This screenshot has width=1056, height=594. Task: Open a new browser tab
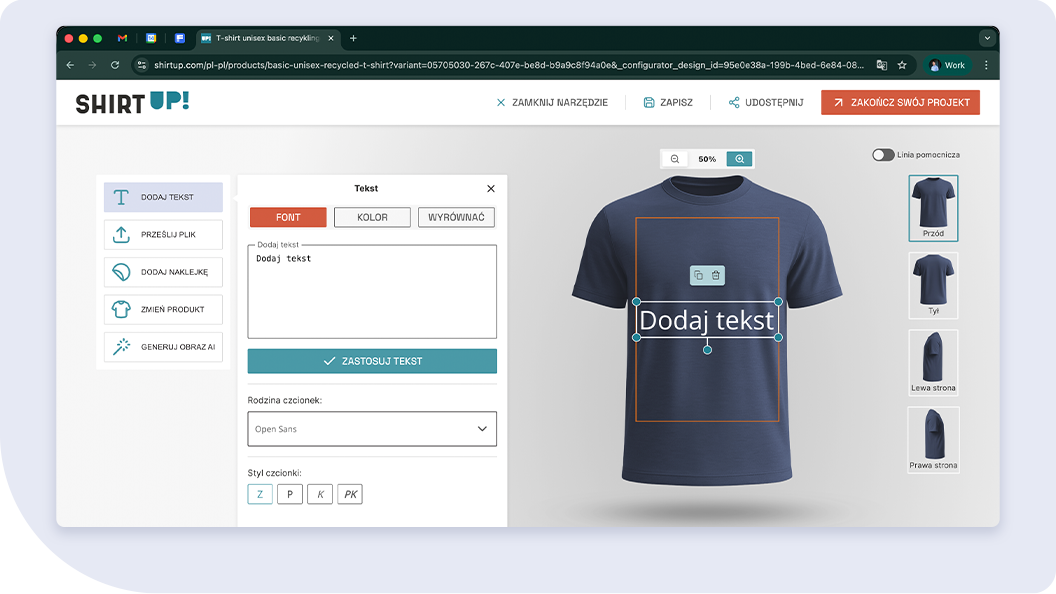[354, 38]
